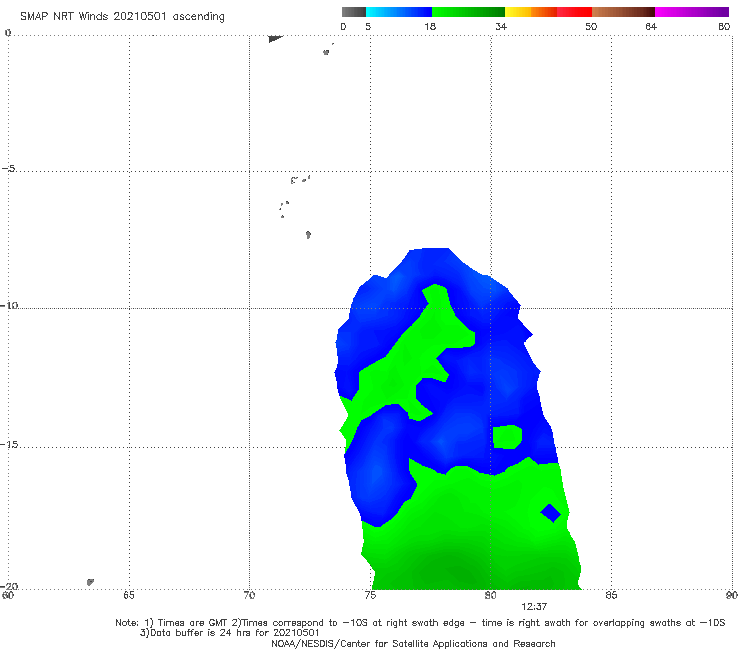740x650 pixels.
Task: Click the small island near 20S in the bottom-left corner
Action: click(x=90, y=582)
